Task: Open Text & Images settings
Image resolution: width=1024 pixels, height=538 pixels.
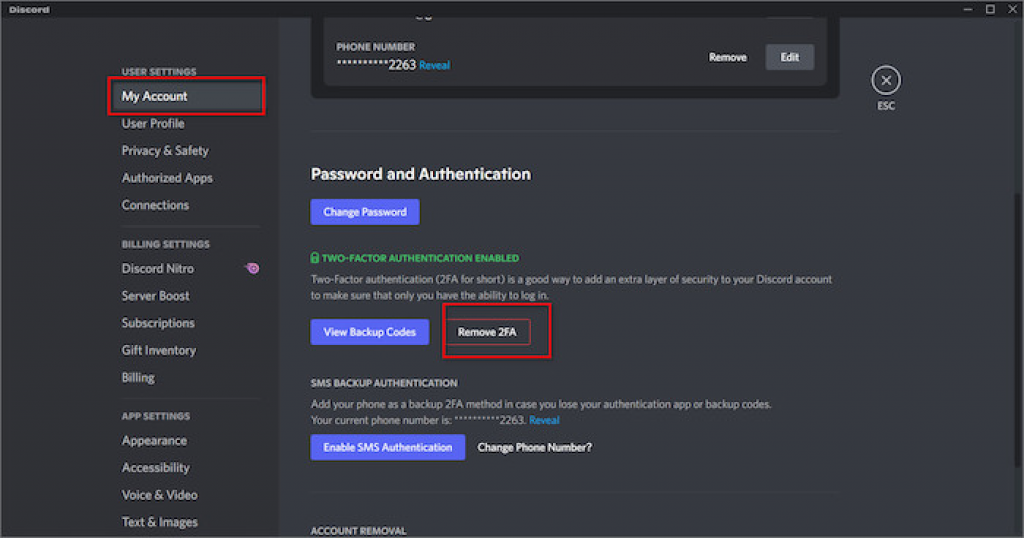Action: click(159, 522)
